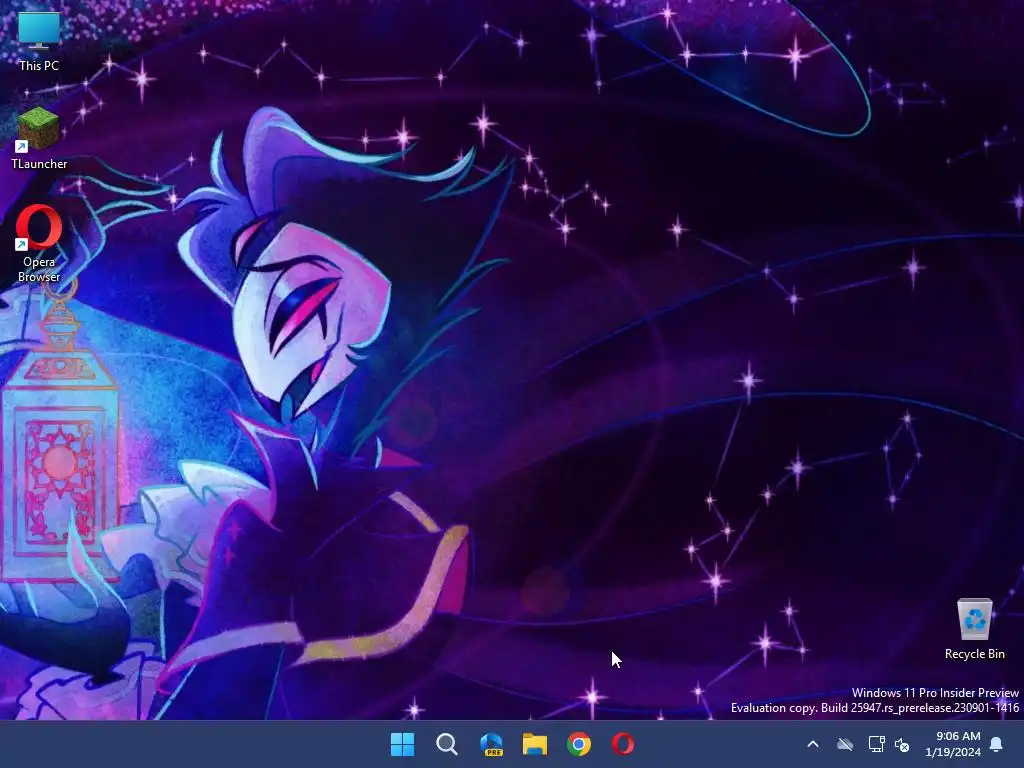Open the OneDrive tray icon
Screen dimensions: 1024x768
click(845, 744)
